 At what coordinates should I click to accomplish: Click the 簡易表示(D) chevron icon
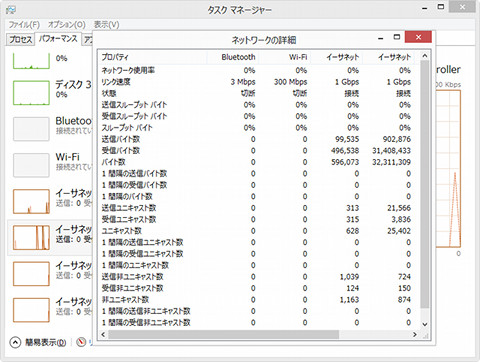pyautogui.click(x=15, y=342)
